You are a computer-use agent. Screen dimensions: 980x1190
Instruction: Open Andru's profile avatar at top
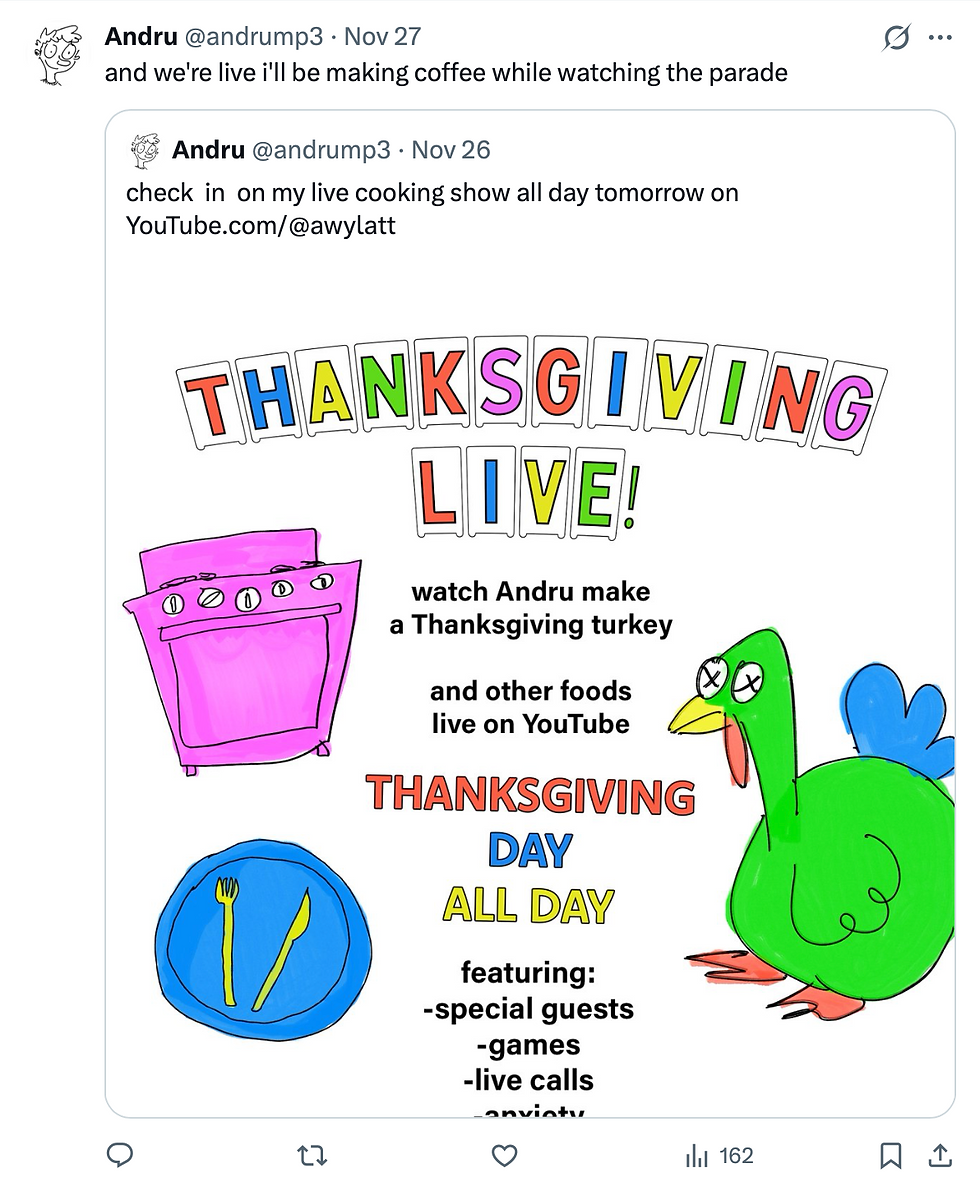(x=58, y=53)
